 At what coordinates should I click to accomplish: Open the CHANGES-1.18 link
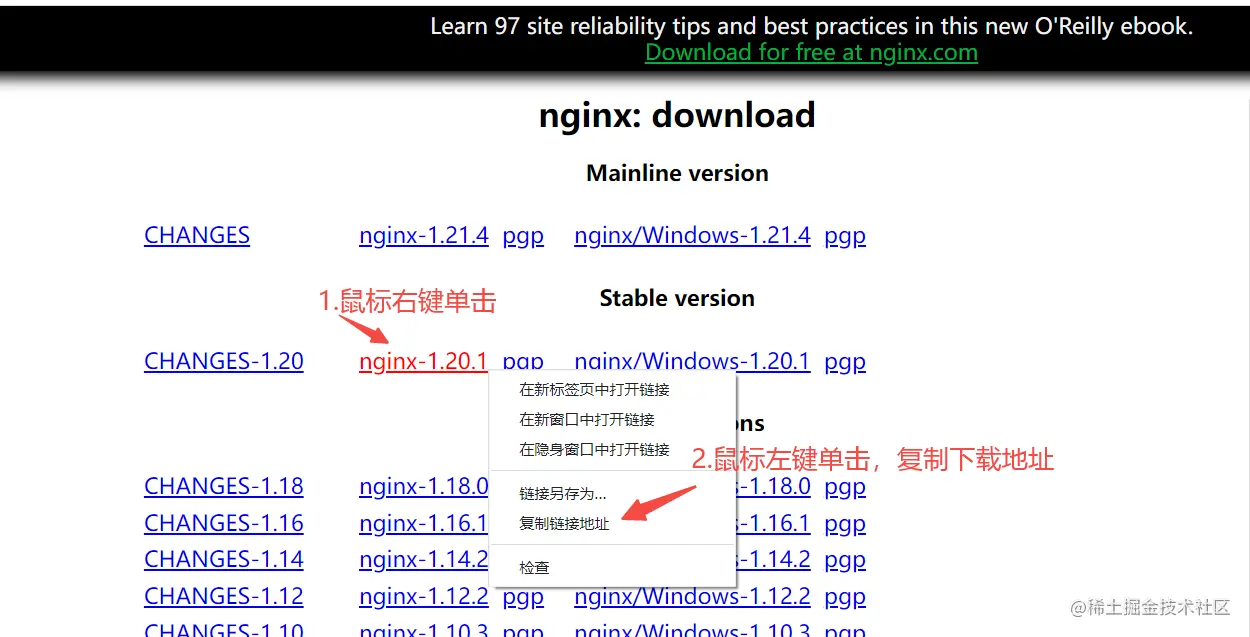click(x=224, y=487)
